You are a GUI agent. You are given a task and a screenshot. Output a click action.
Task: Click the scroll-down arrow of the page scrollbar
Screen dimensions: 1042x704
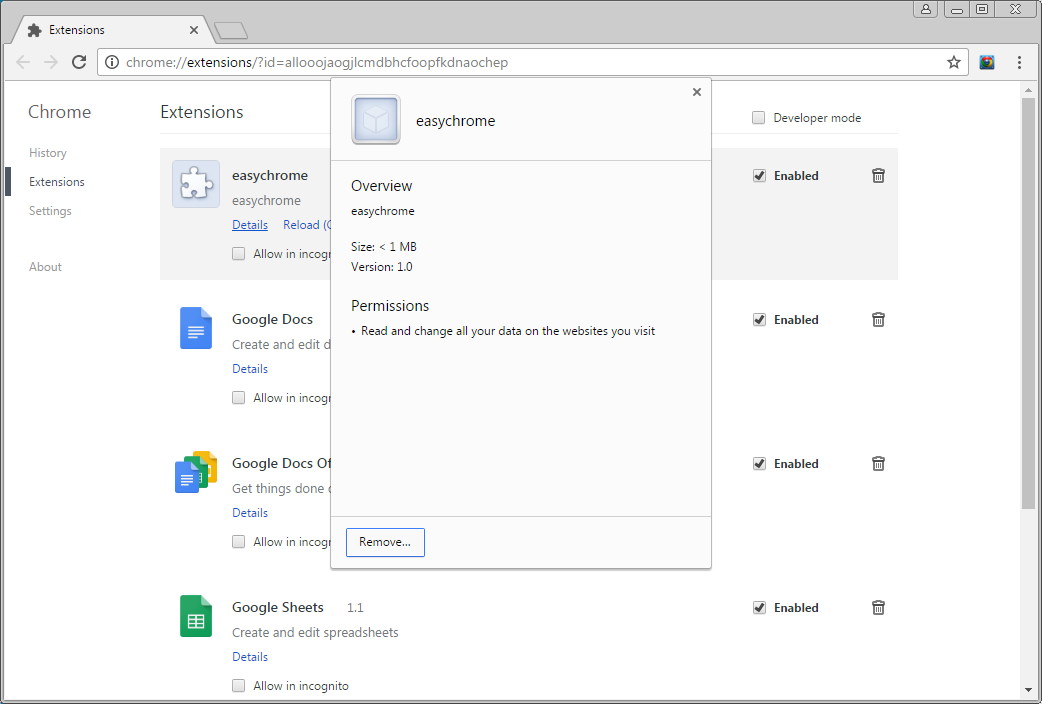tap(1028, 690)
